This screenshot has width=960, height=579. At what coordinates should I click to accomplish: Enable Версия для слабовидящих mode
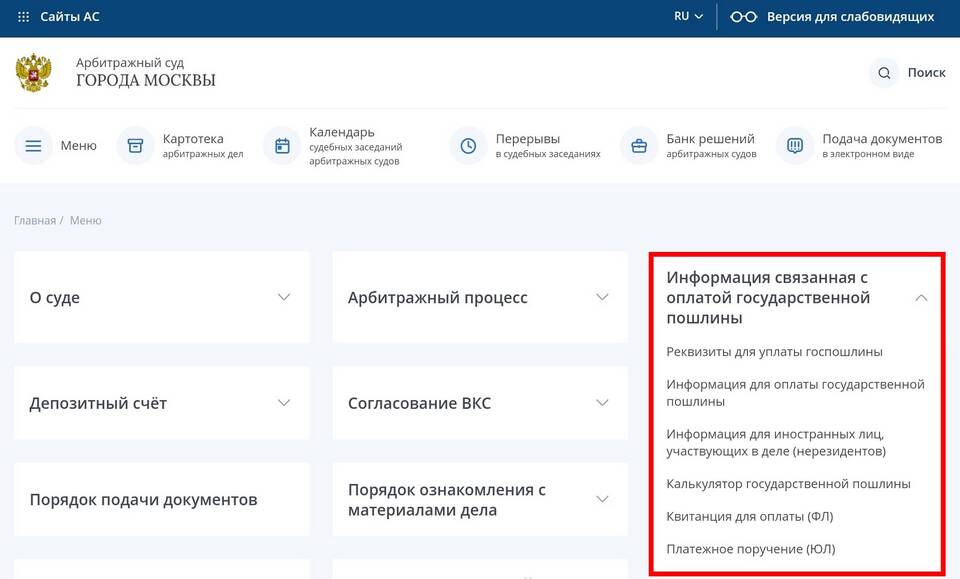834,17
